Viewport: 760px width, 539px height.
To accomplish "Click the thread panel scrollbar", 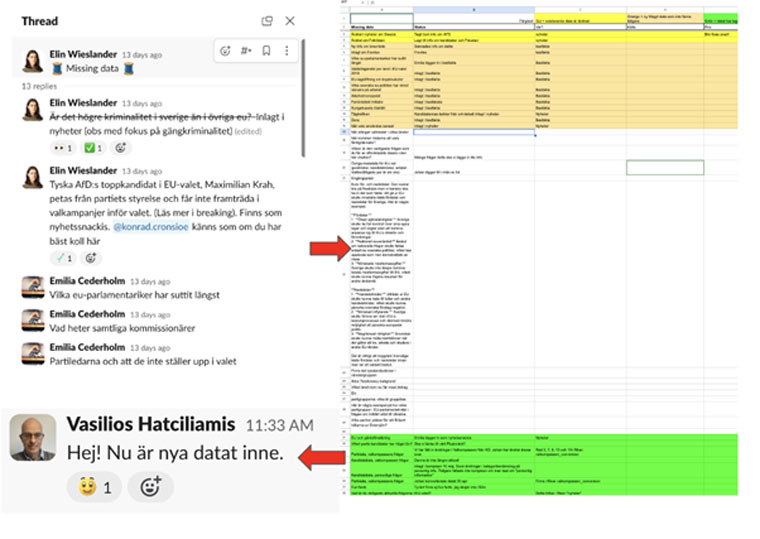I will 303,98.
